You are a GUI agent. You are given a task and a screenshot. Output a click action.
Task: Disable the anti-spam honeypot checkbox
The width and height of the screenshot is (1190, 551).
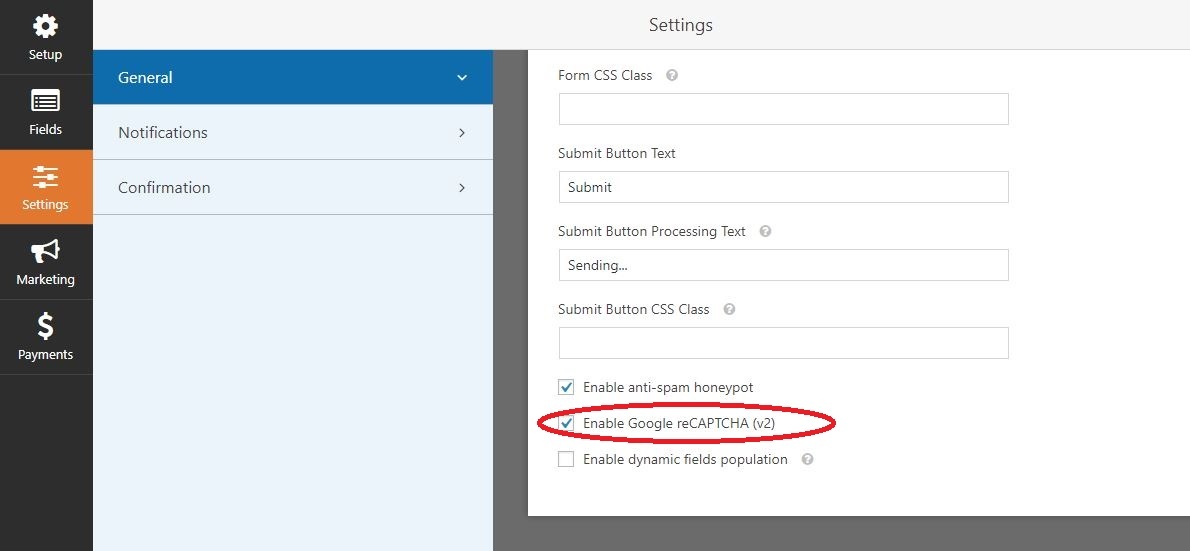pos(566,387)
